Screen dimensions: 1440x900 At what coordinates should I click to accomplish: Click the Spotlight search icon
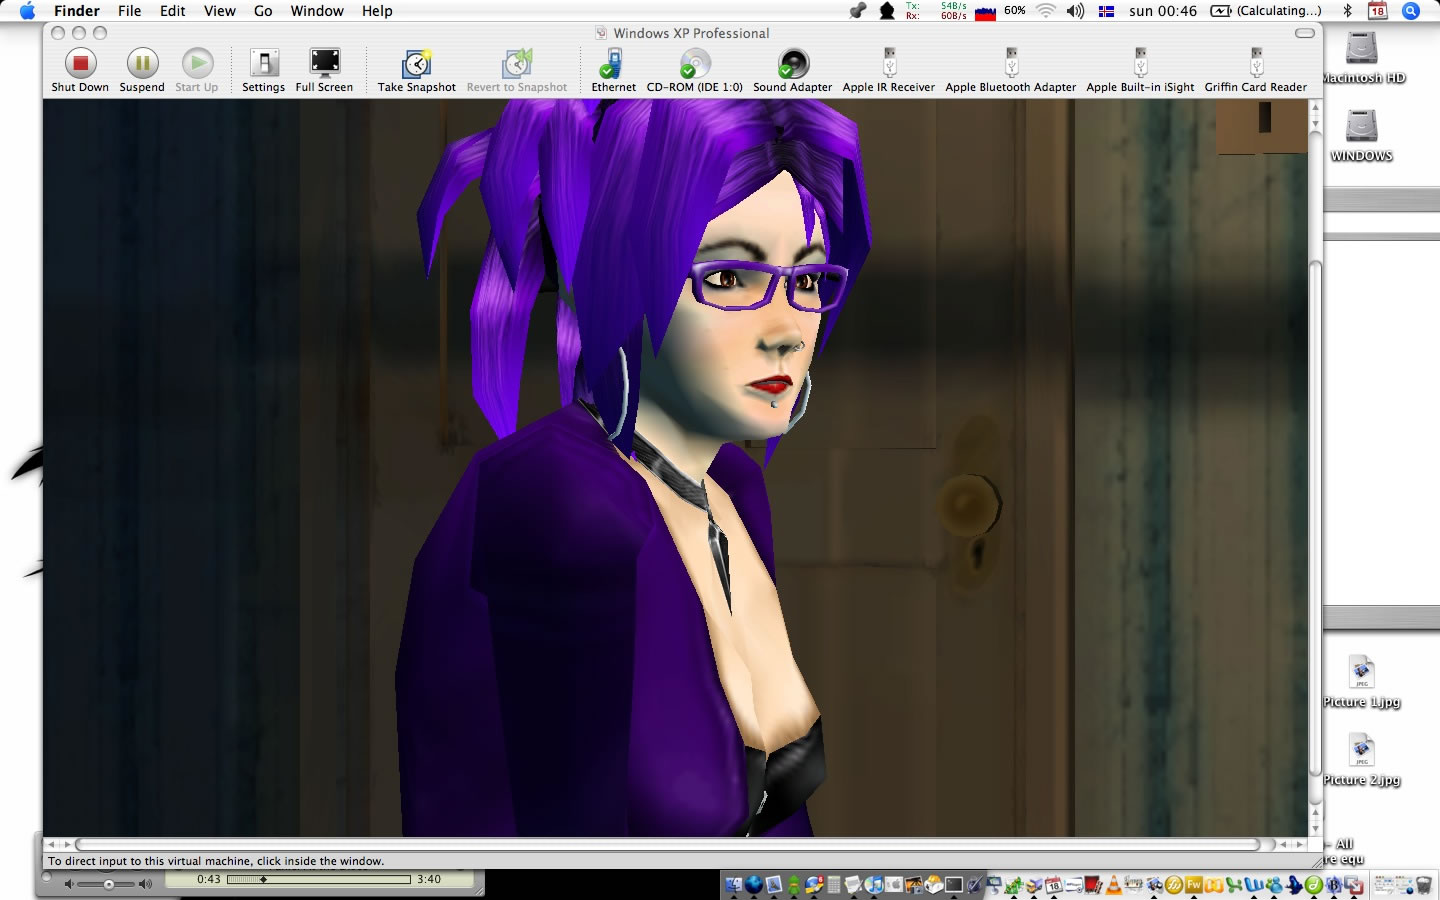(1411, 11)
